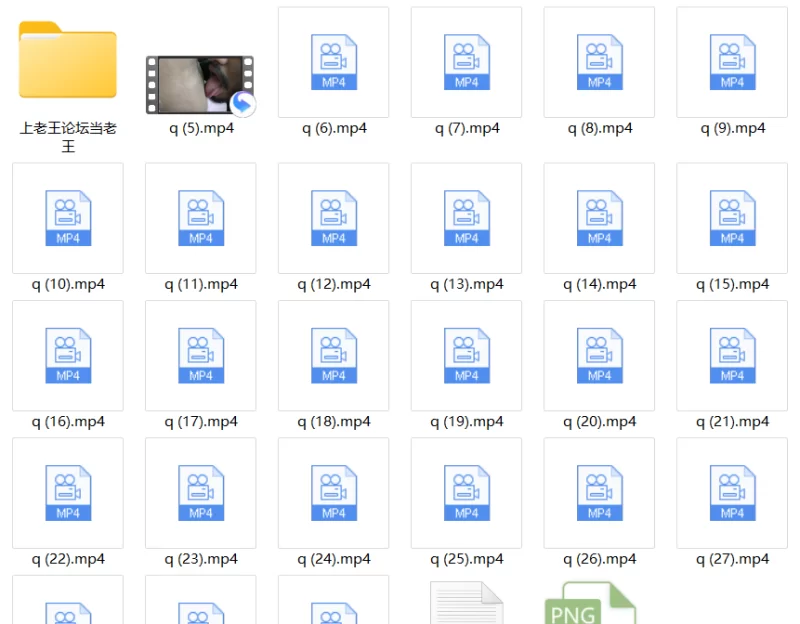Screen dimensions: 800x624
Task: Select the label q (25).mp4
Action: (467, 559)
